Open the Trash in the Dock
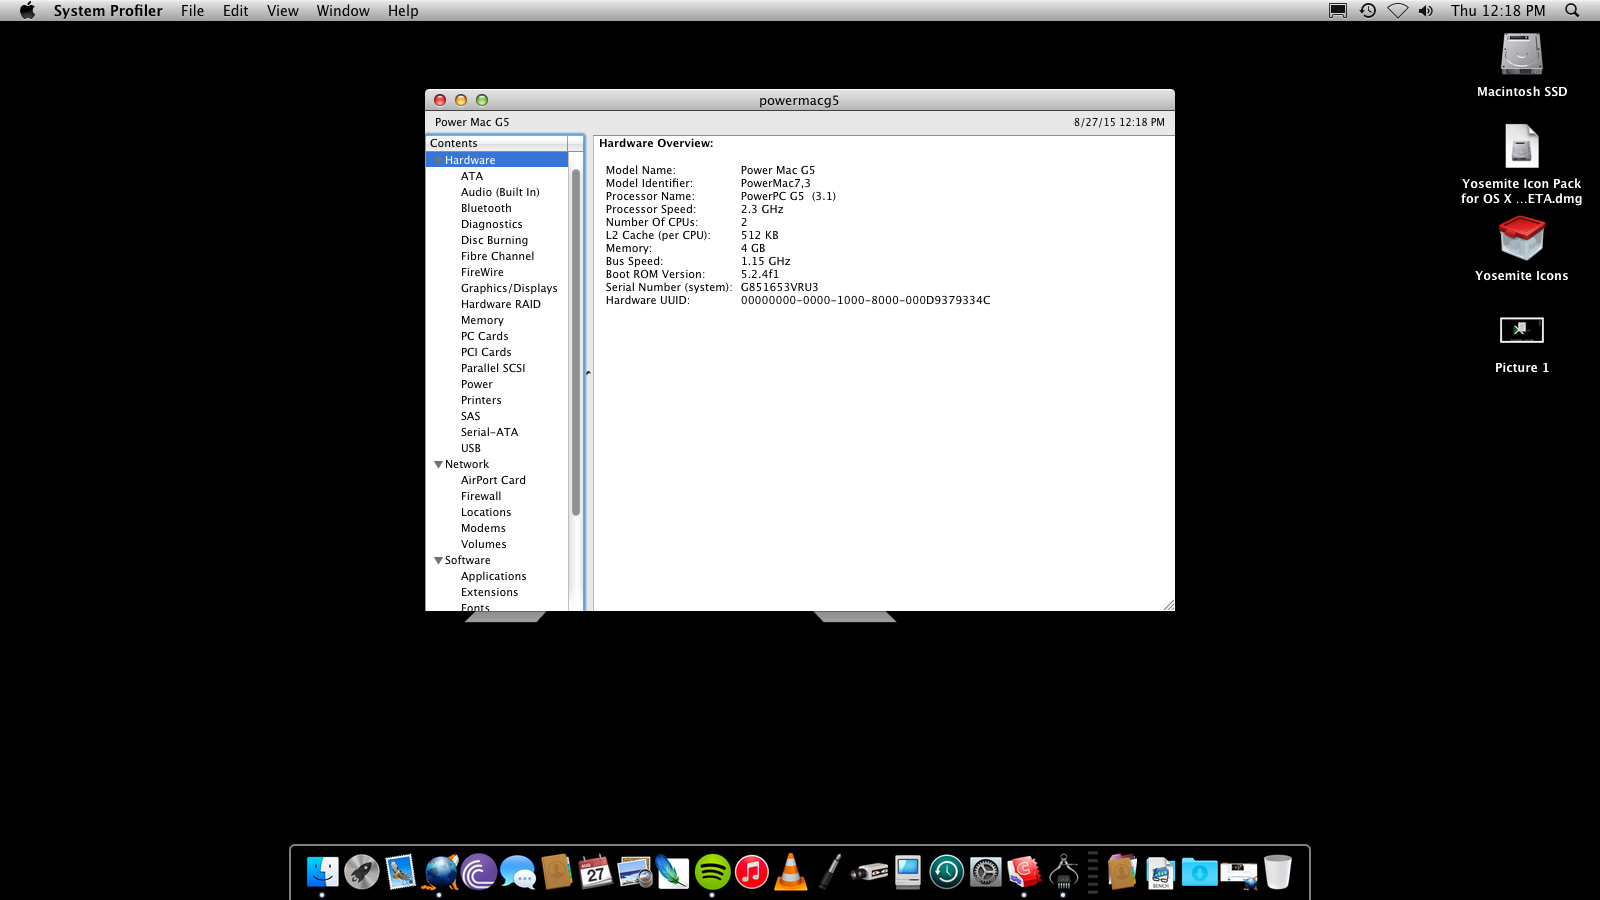The height and width of the screenshot is (900, 1600). point(1277,872)
